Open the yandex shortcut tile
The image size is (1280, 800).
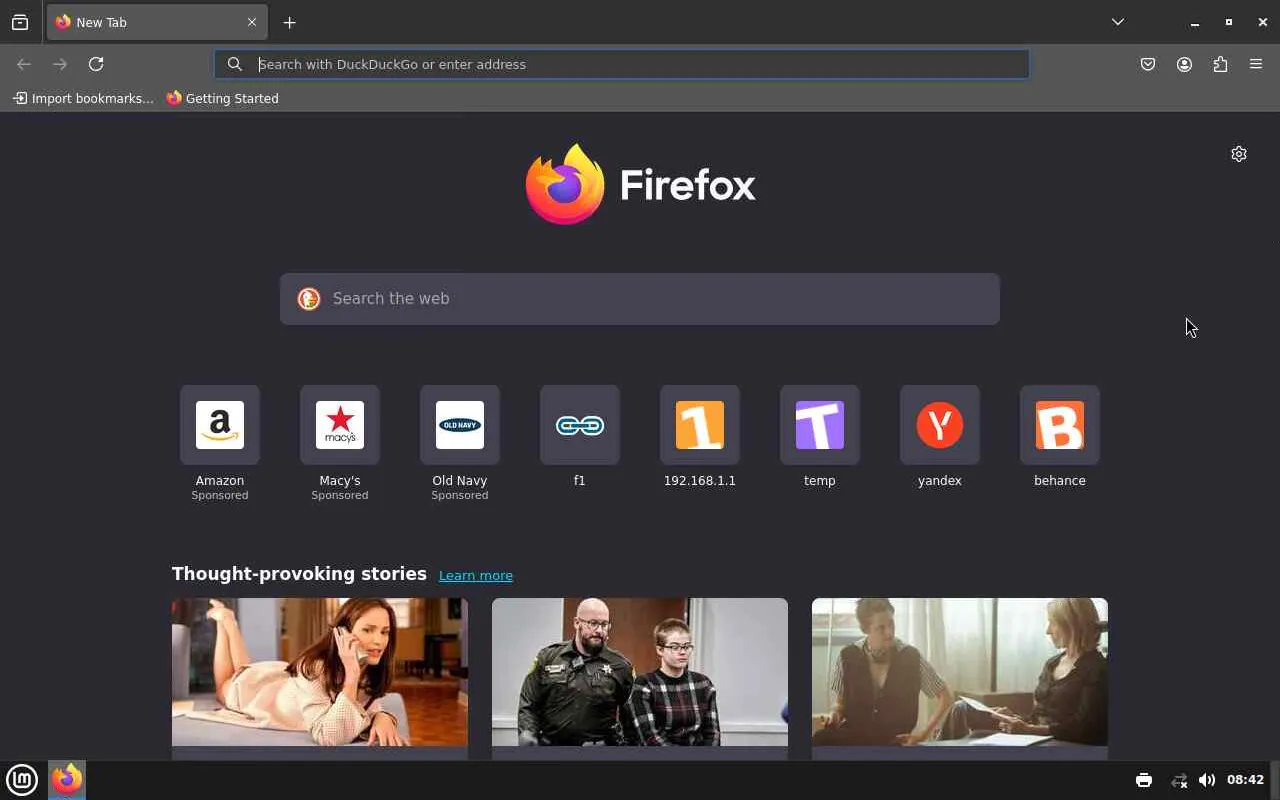point(940,437)
